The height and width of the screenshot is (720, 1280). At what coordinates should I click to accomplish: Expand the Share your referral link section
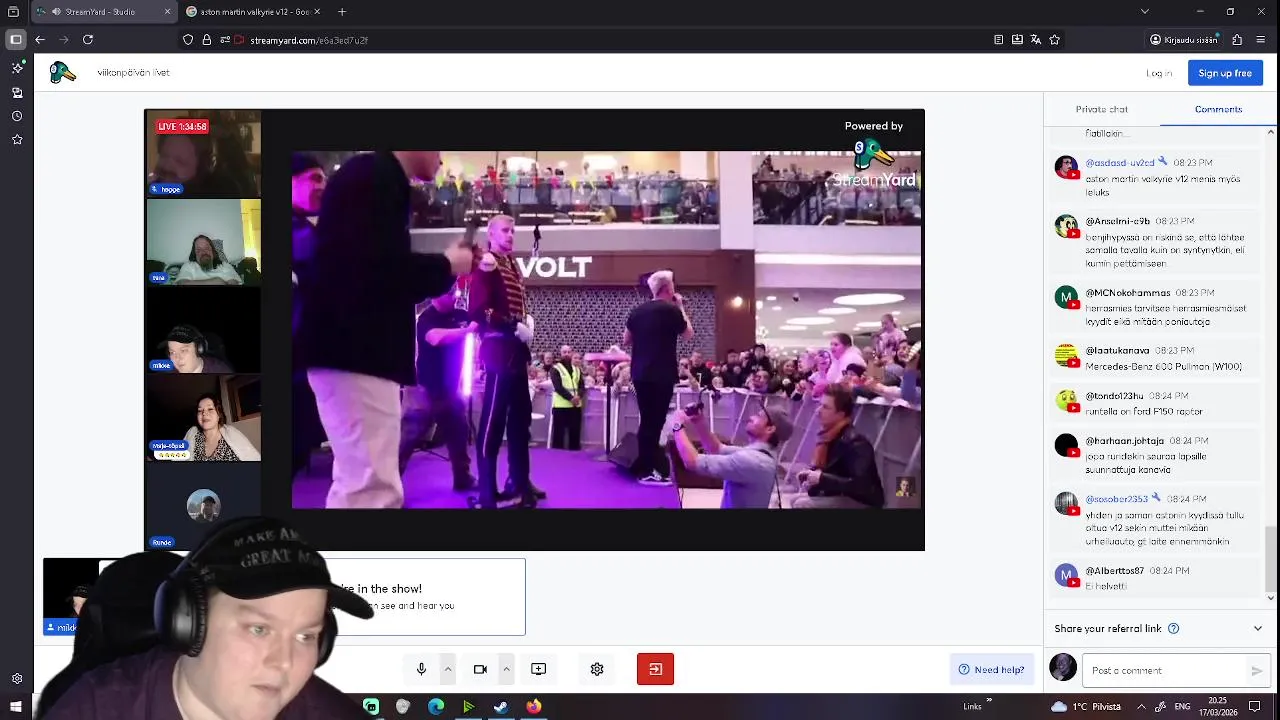coord(1258,629)
